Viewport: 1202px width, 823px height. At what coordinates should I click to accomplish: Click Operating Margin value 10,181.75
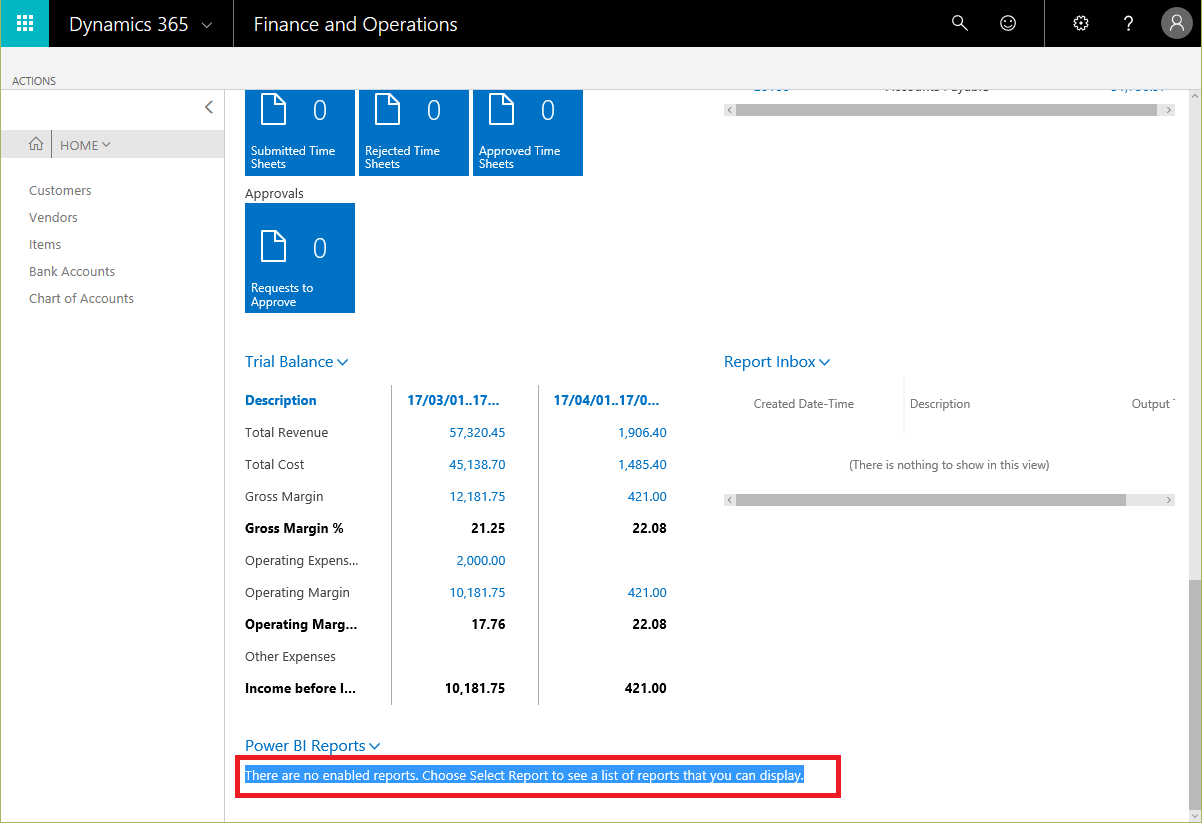click(477, 593)
